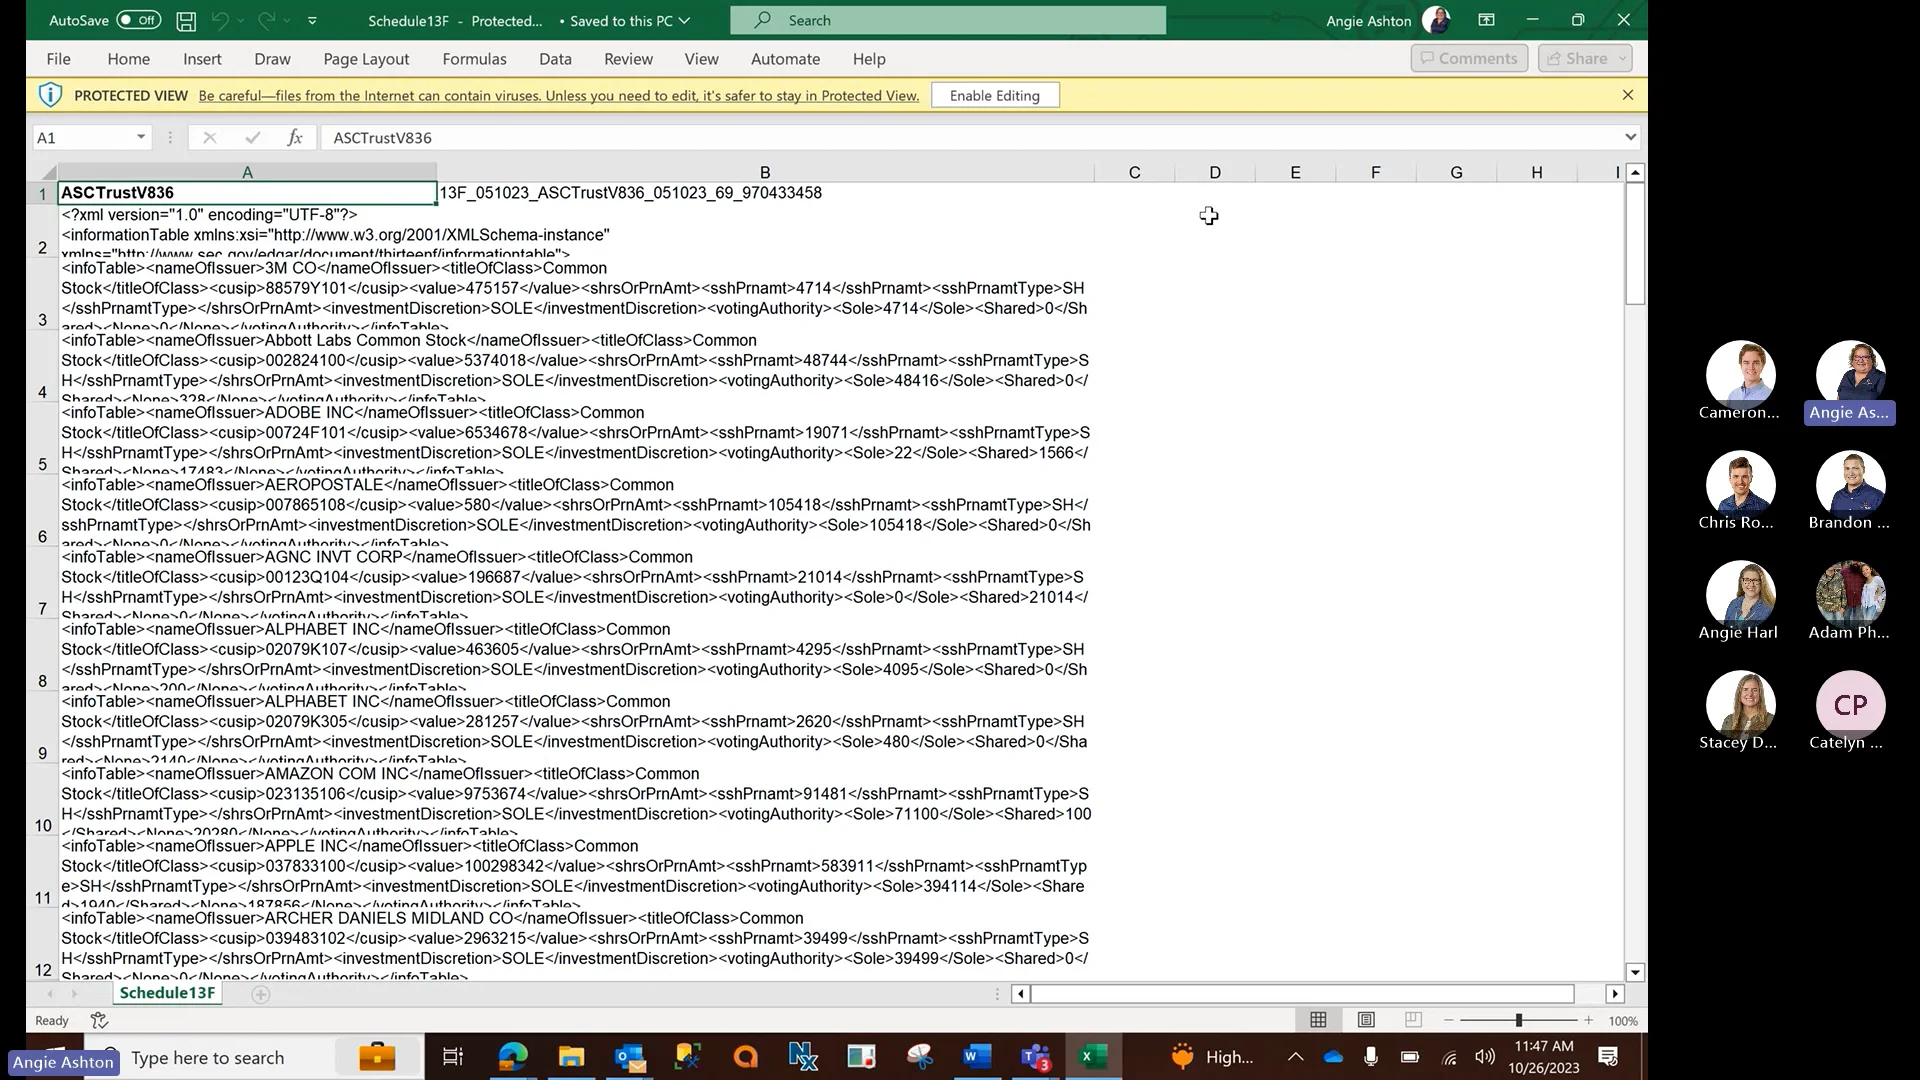
Task: Click the Undo icon
Action: pos(219,20)
